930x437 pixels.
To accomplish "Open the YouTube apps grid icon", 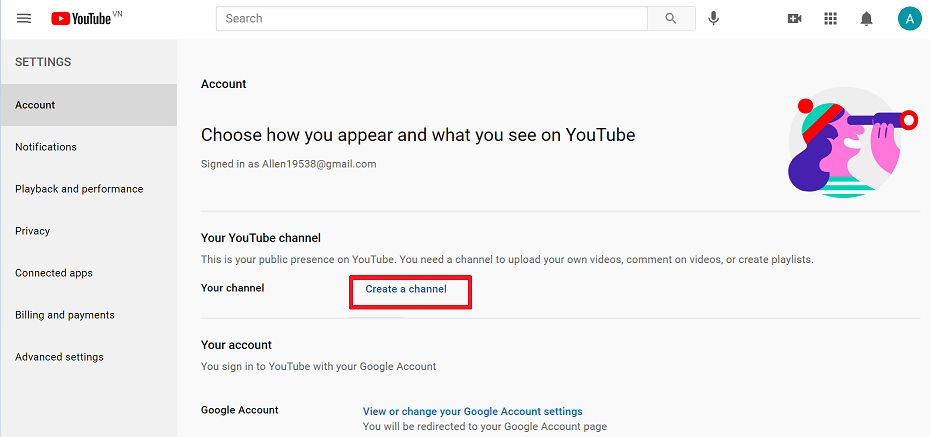I will tap(830, 19).
